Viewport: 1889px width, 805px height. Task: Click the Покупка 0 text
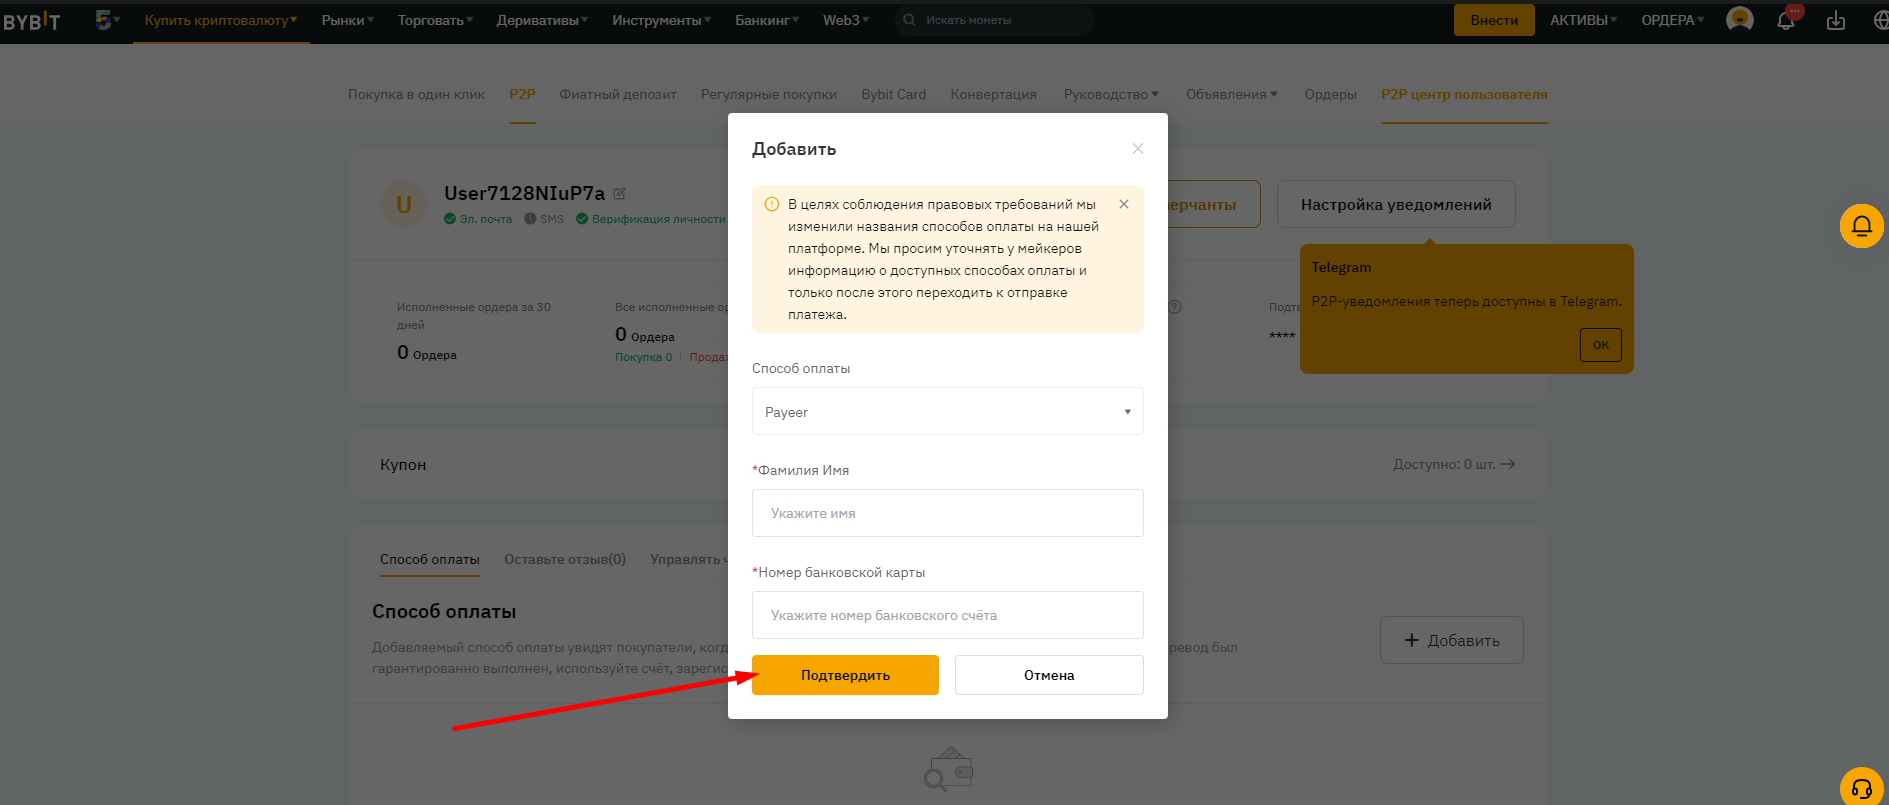(x=643, y=357)
